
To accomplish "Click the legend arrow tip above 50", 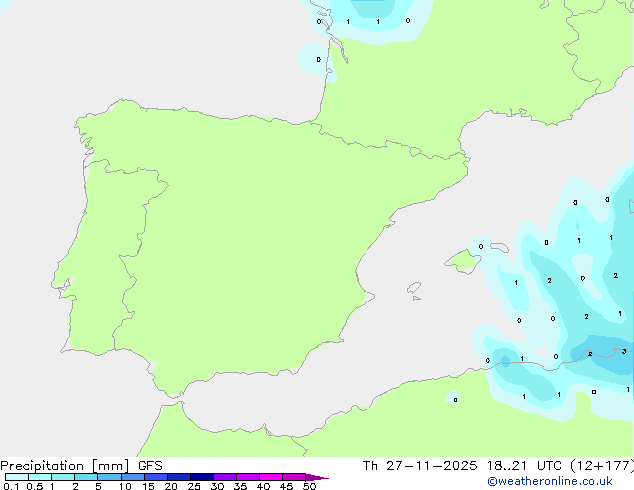I will [317, 477].
